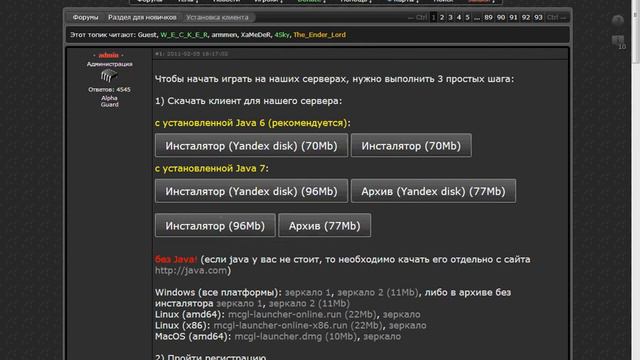Click the sidebar icon labeled 10
Image resolution: width=640 pixels, height=360 pixels.
coord(618,42)
